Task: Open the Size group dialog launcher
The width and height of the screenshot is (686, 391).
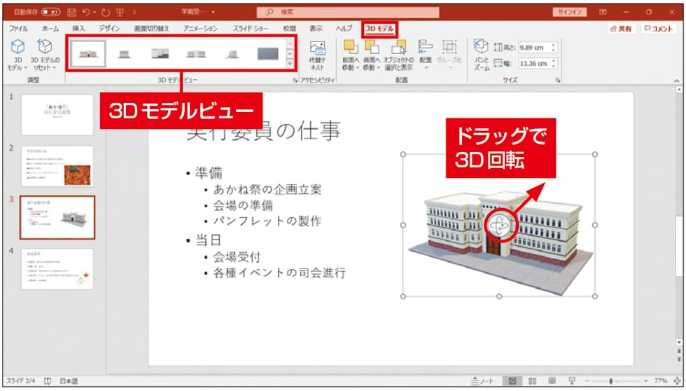Action: pos(558,80)
